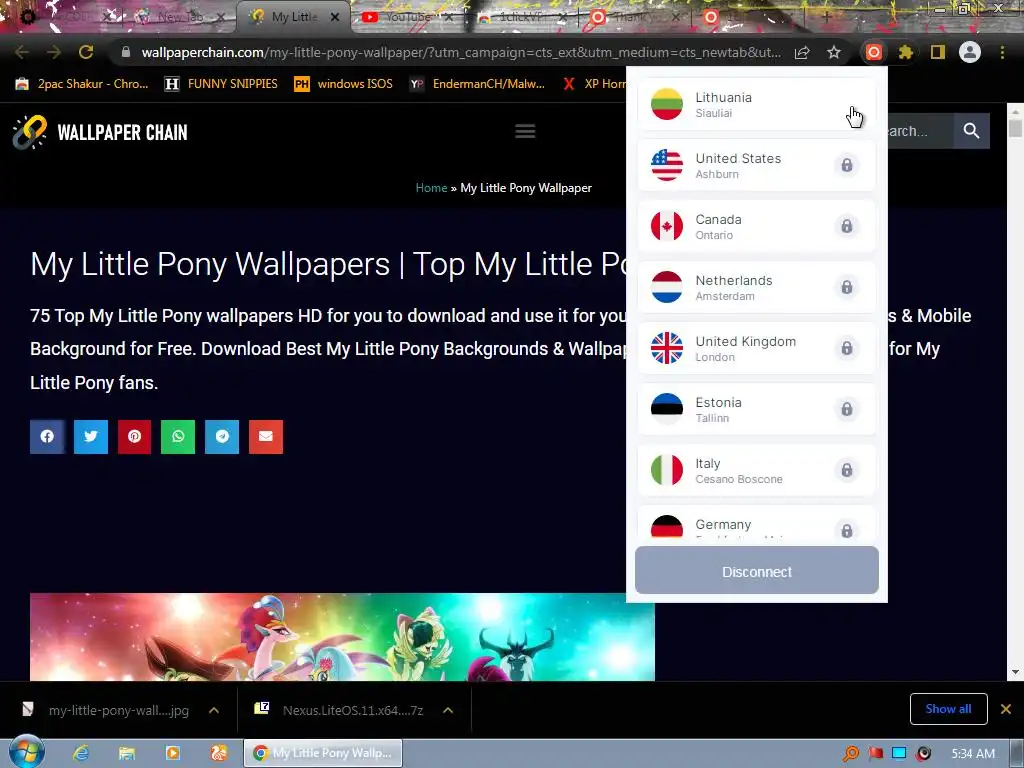Click the Estonia flag icon

point(667,409)
